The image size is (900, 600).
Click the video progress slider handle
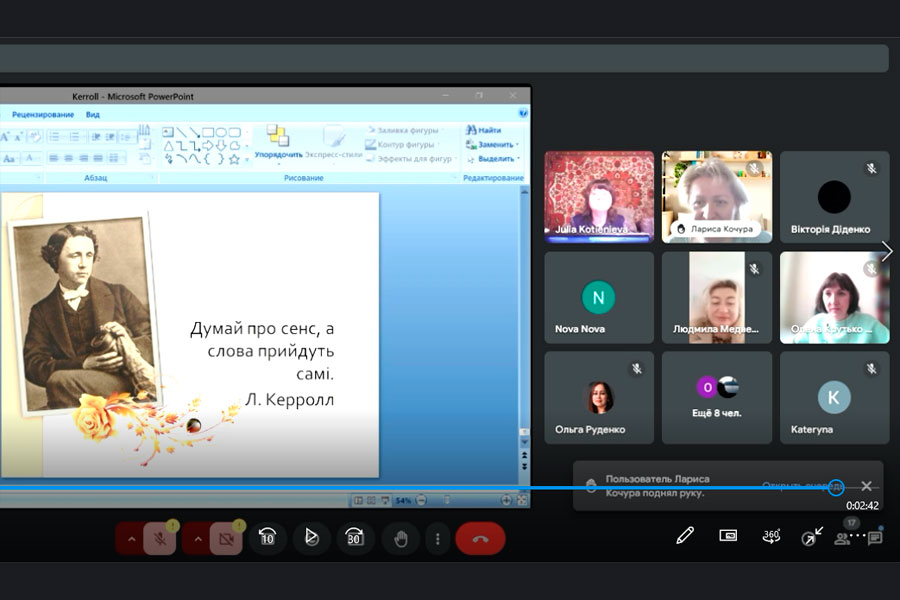point(836,487)
